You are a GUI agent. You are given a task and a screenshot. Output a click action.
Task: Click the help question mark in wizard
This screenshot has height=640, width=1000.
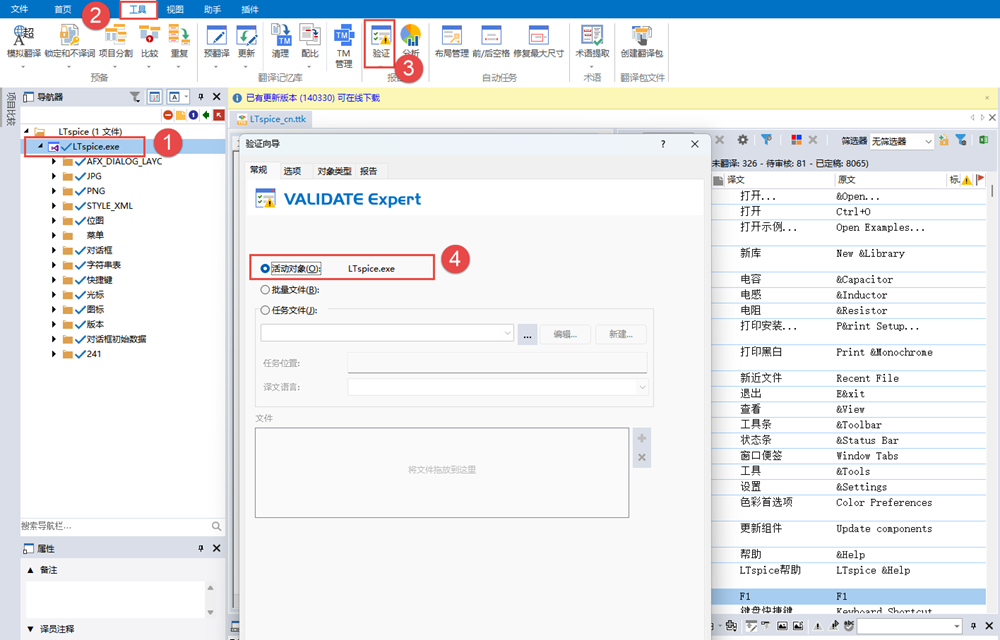663,144
